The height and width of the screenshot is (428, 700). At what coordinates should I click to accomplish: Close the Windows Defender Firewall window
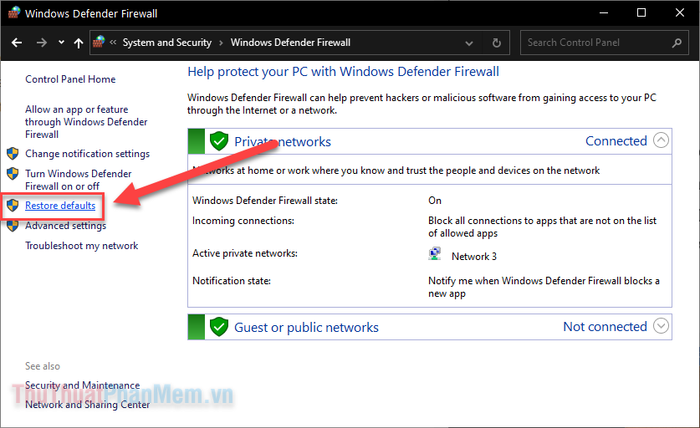click(680, 13)
